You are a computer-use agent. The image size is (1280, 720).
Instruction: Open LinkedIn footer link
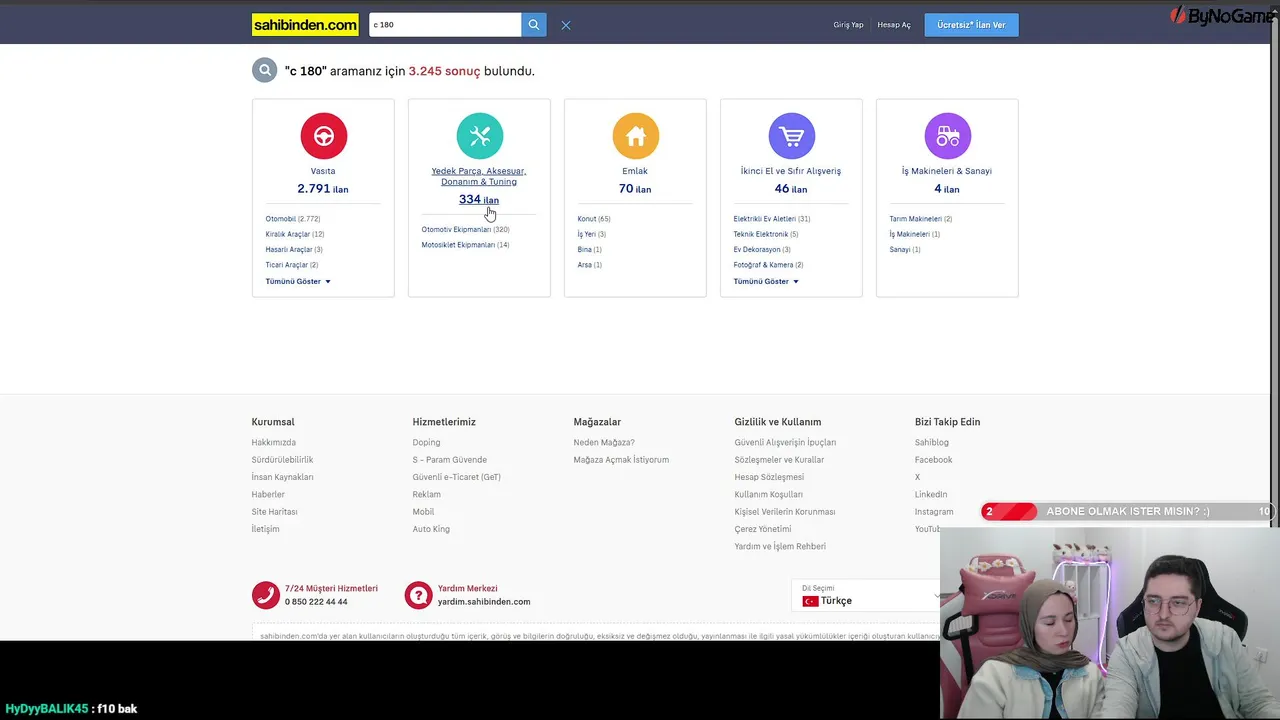[931, 494]
